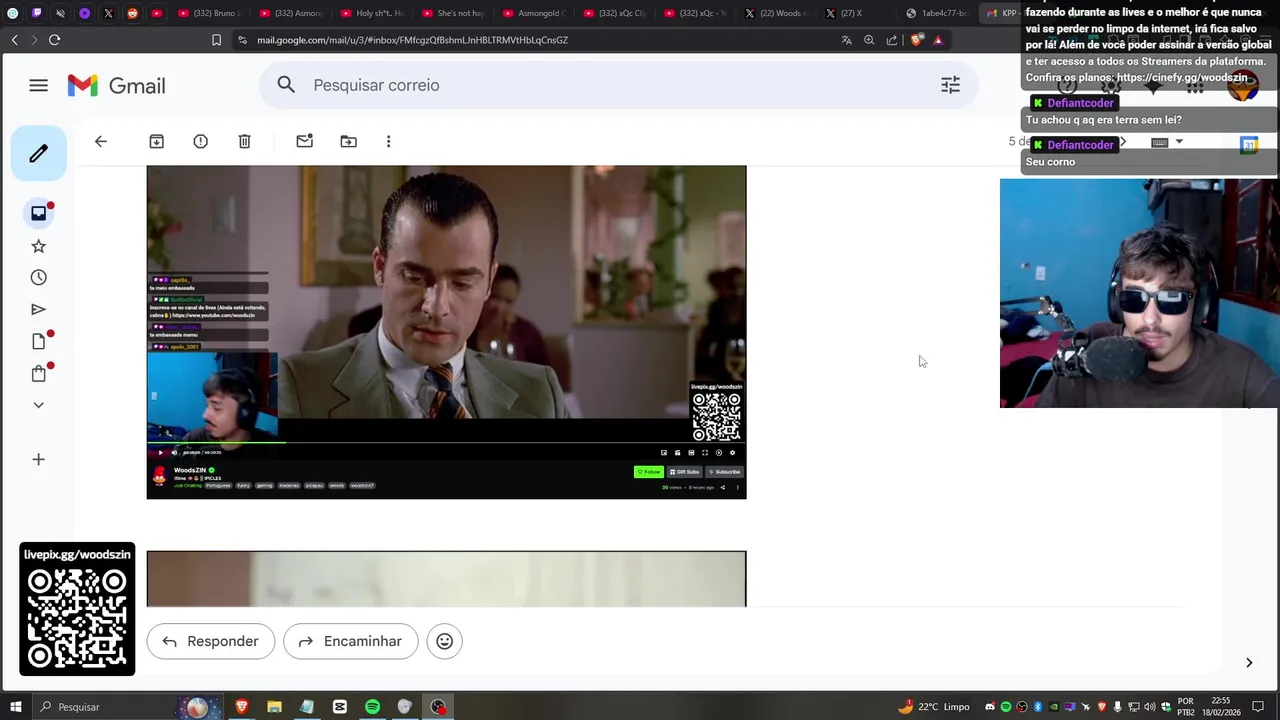The image size is (1280, 720).
Task: Mark the email as unread
Action: click(x=304, y=141)
